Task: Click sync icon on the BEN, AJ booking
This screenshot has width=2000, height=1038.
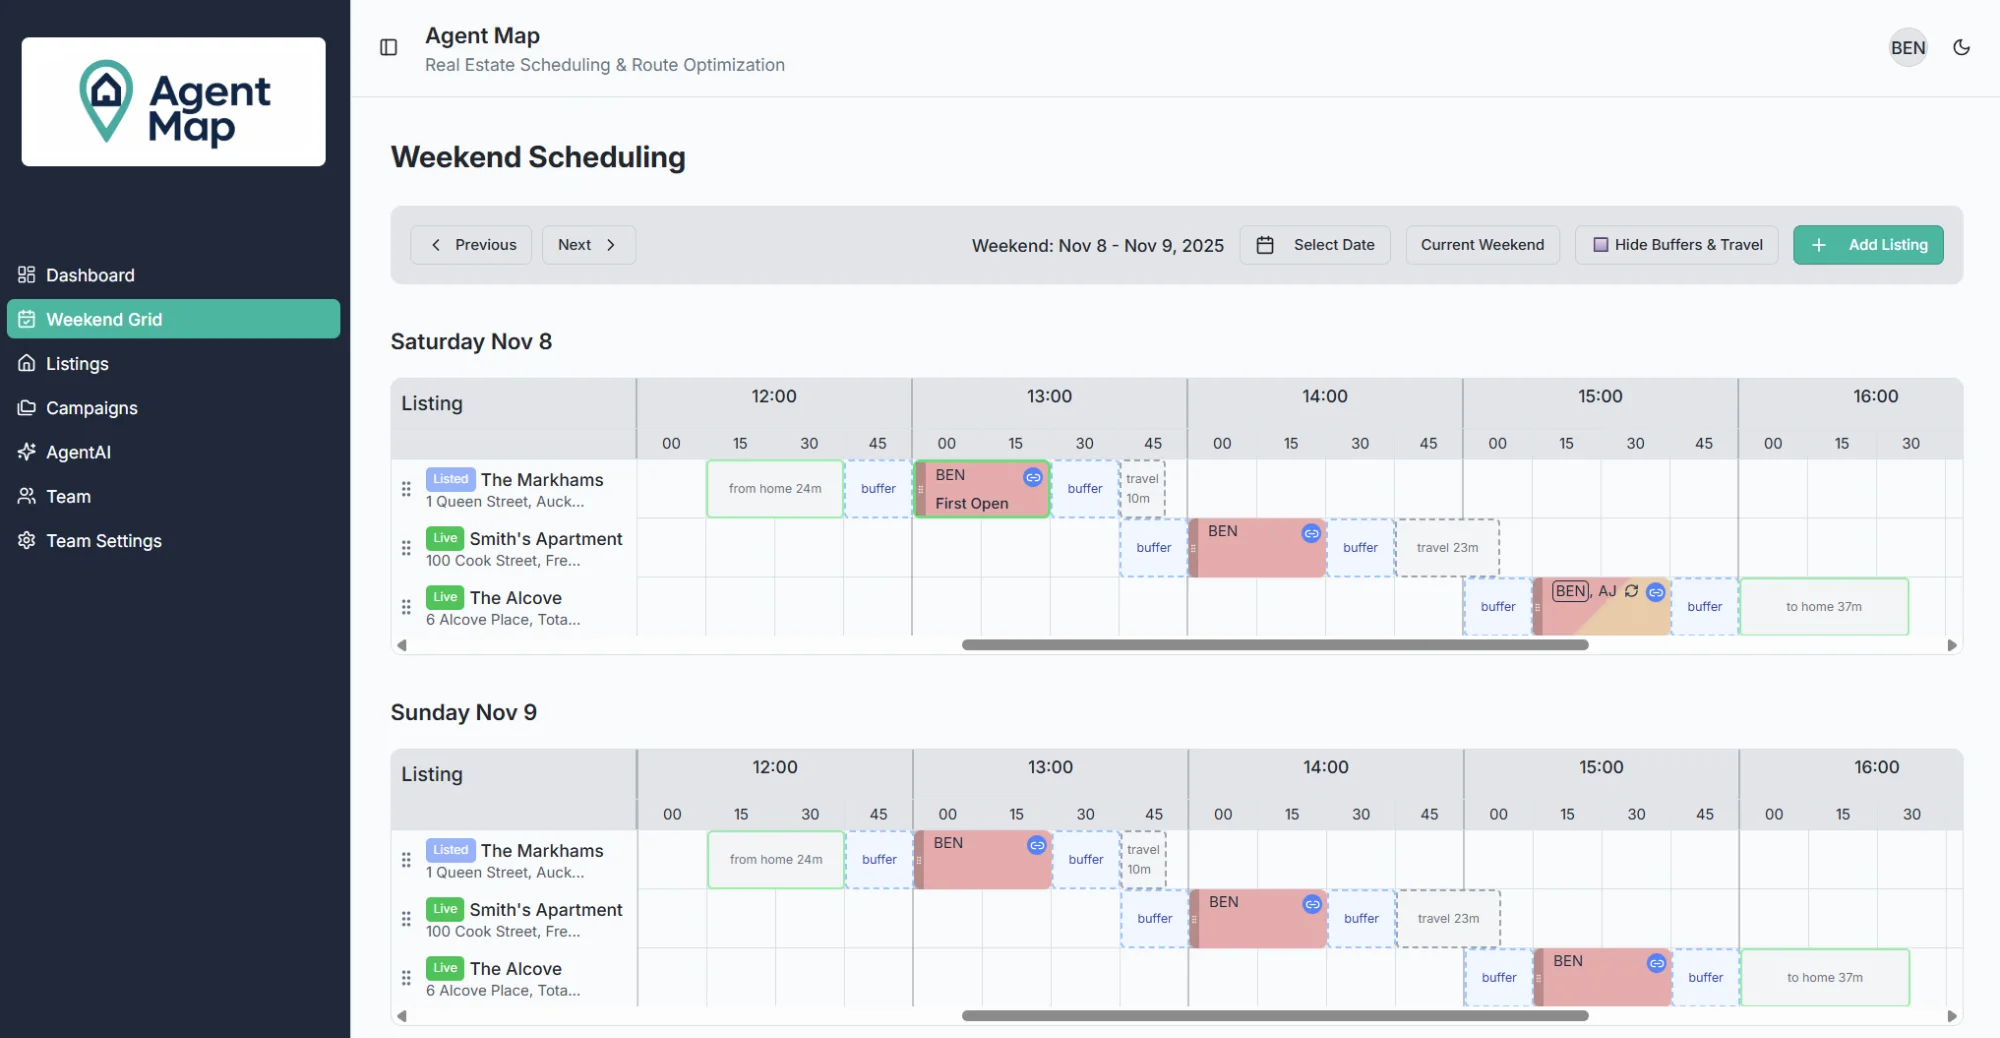Action: pos(1630,591)
